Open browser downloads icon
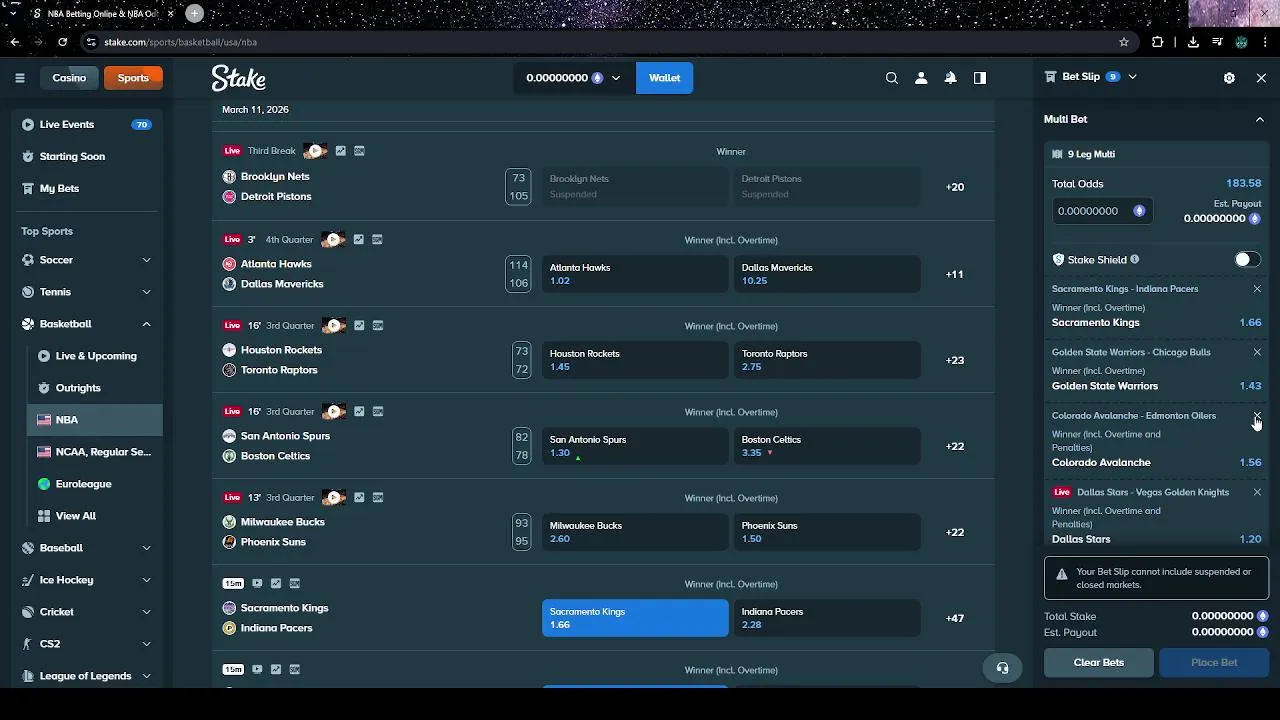Image resolution: width=1280 pixels, height=720 pixels. (x=1193, y=42)
